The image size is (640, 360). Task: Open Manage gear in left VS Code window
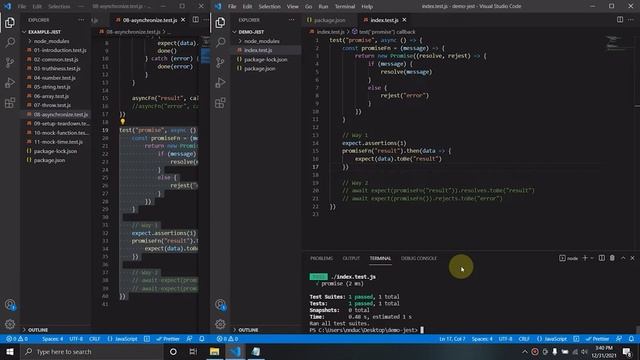(x=10, y=324)
